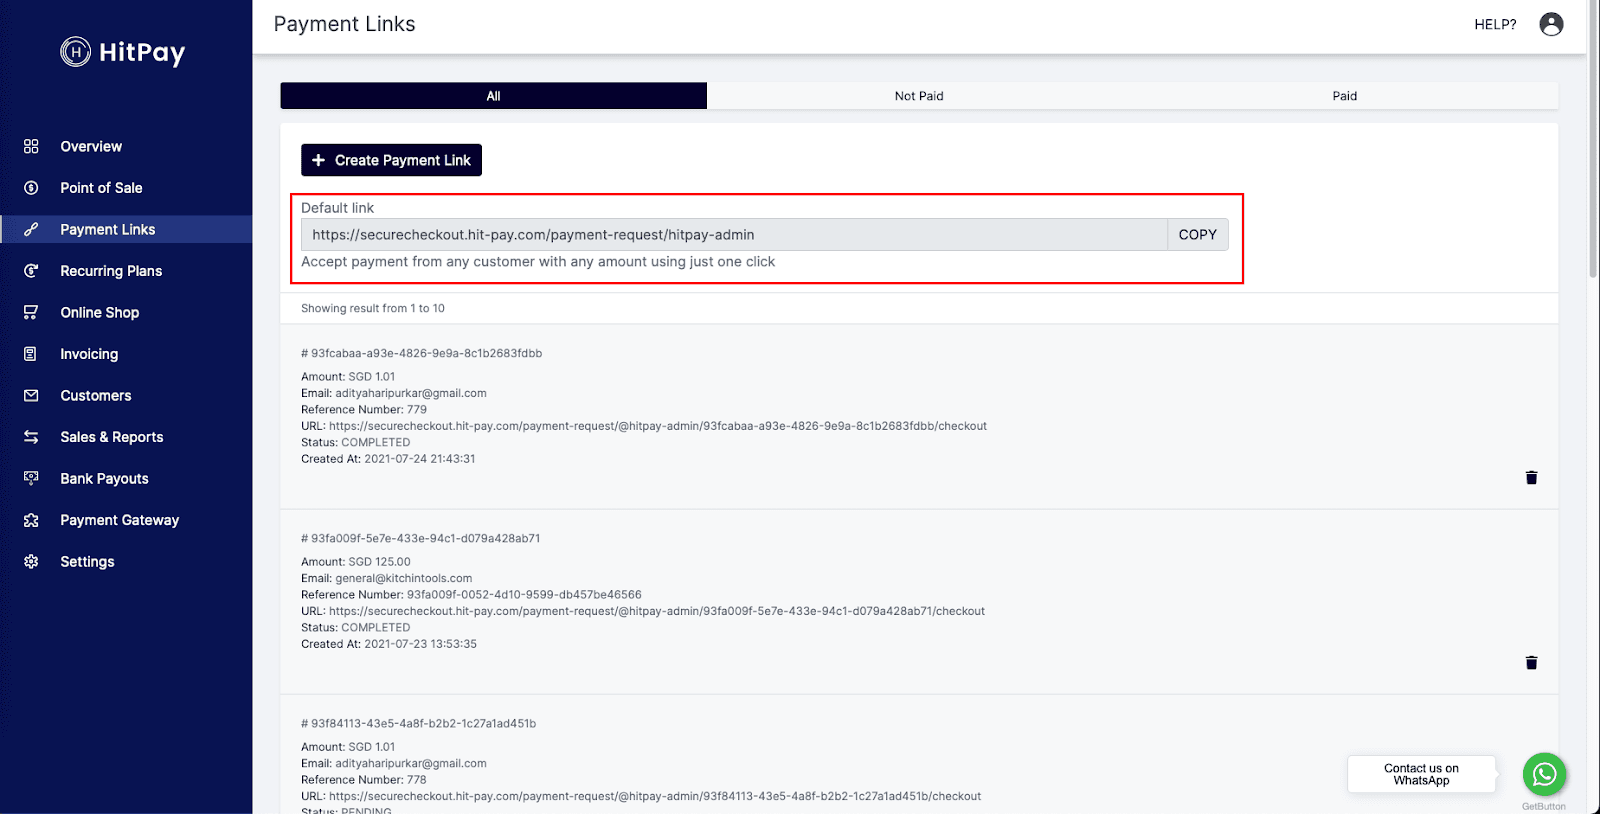Click the Sales & Reports arrows icon
Viewport: 1600px width, 814px height.
tap(31, 437)
